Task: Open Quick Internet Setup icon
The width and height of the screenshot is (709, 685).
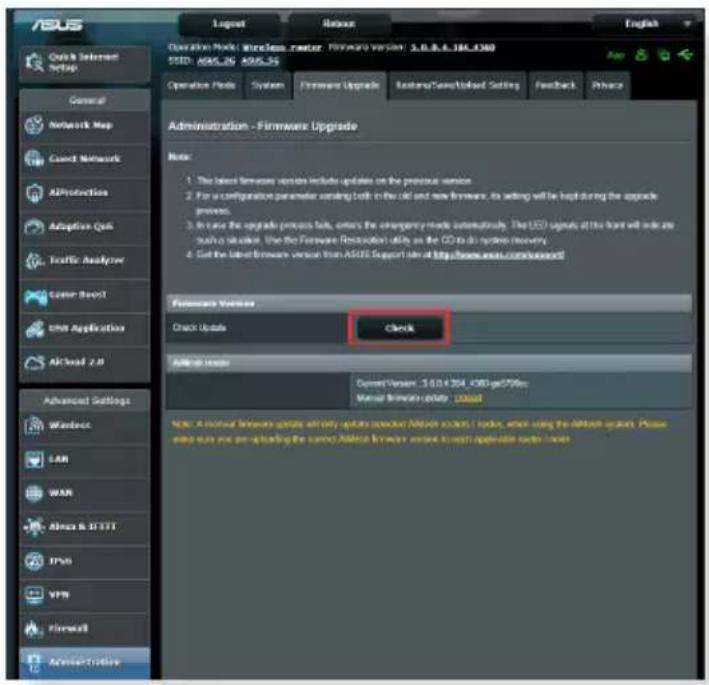Action: coord(34,62)
